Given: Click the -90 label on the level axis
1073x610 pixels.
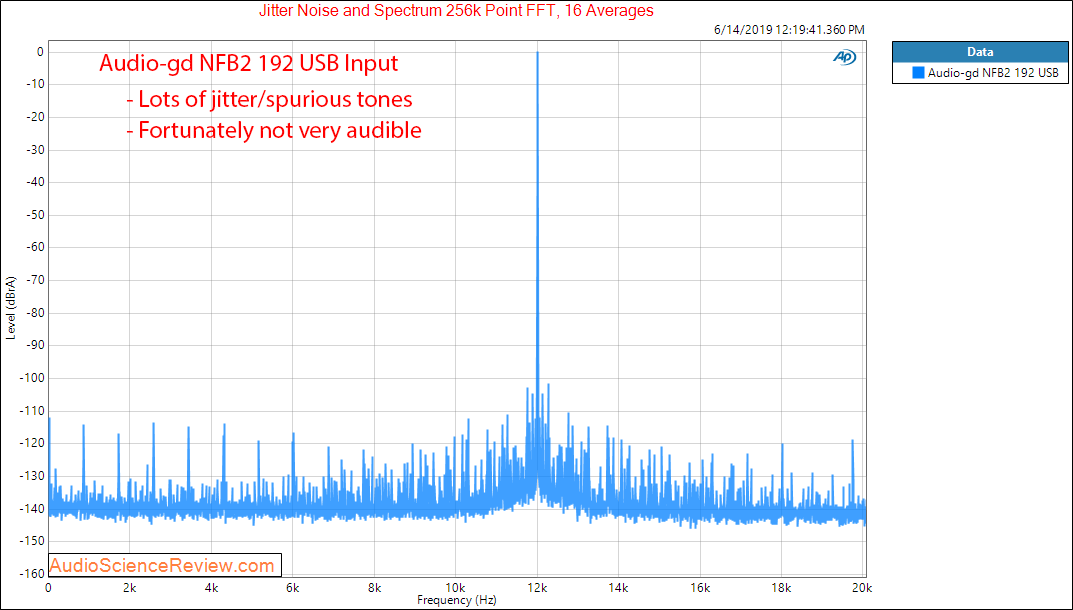Looking at the screenshot, I should (x=34, y=345).
